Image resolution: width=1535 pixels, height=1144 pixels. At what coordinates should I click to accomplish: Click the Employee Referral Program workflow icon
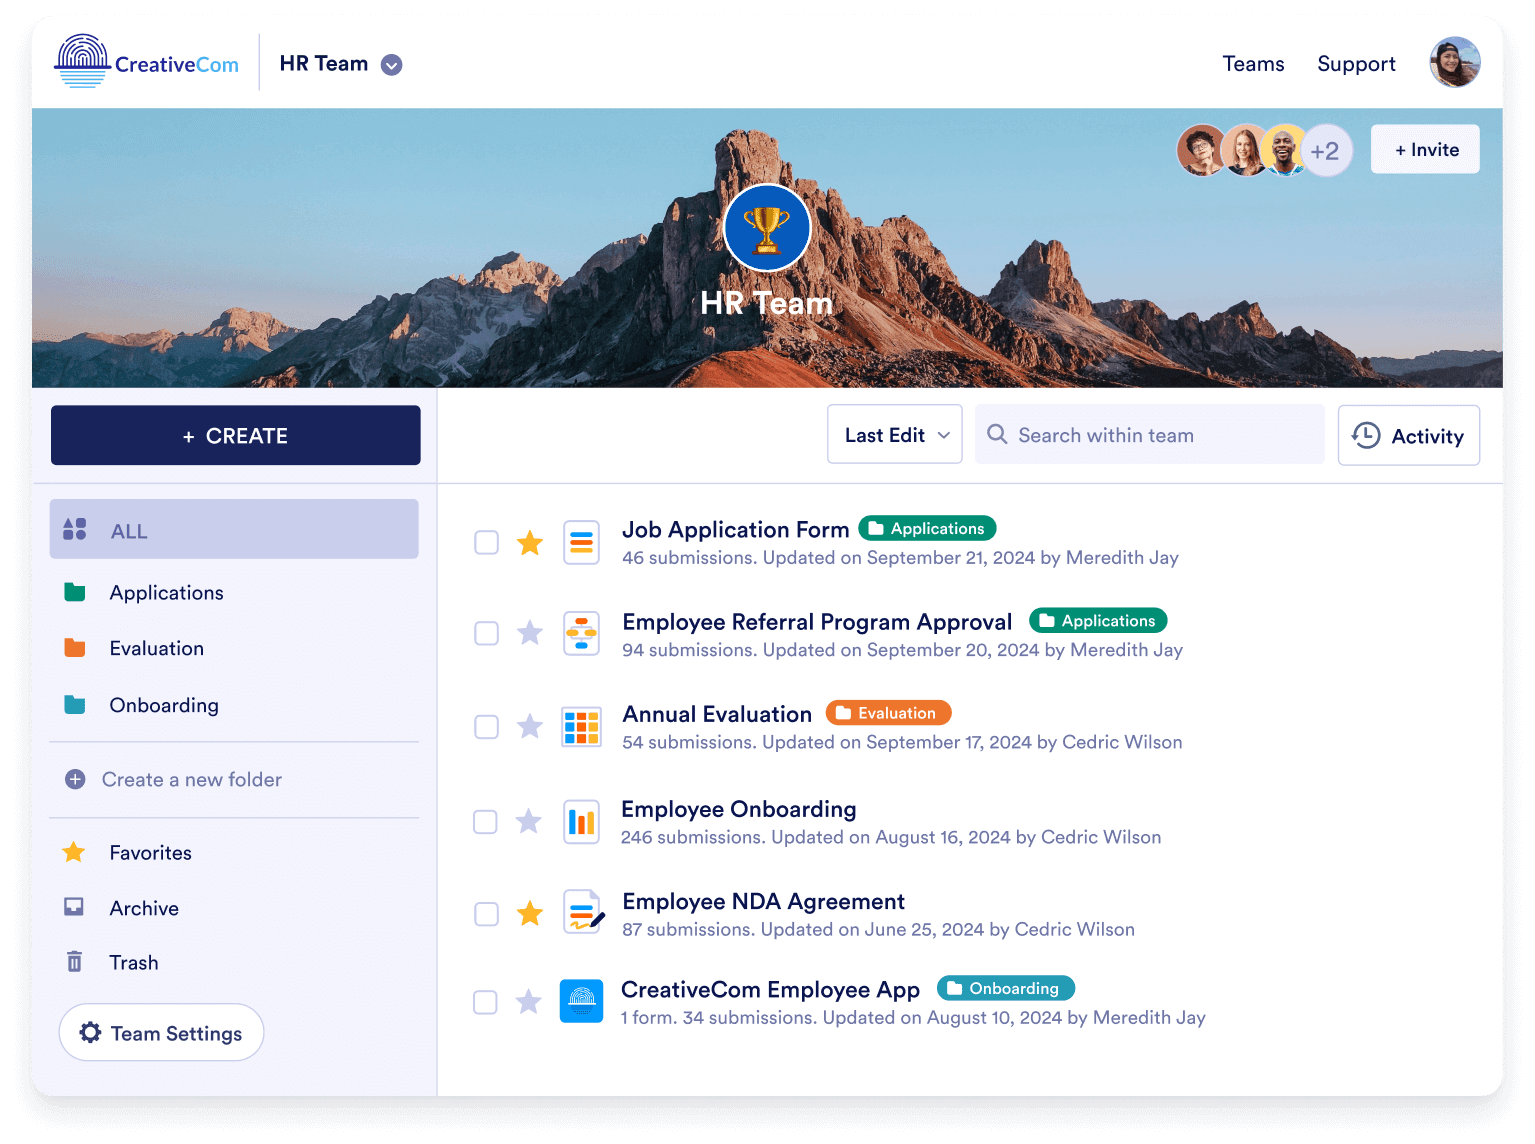tap(581, 634)
